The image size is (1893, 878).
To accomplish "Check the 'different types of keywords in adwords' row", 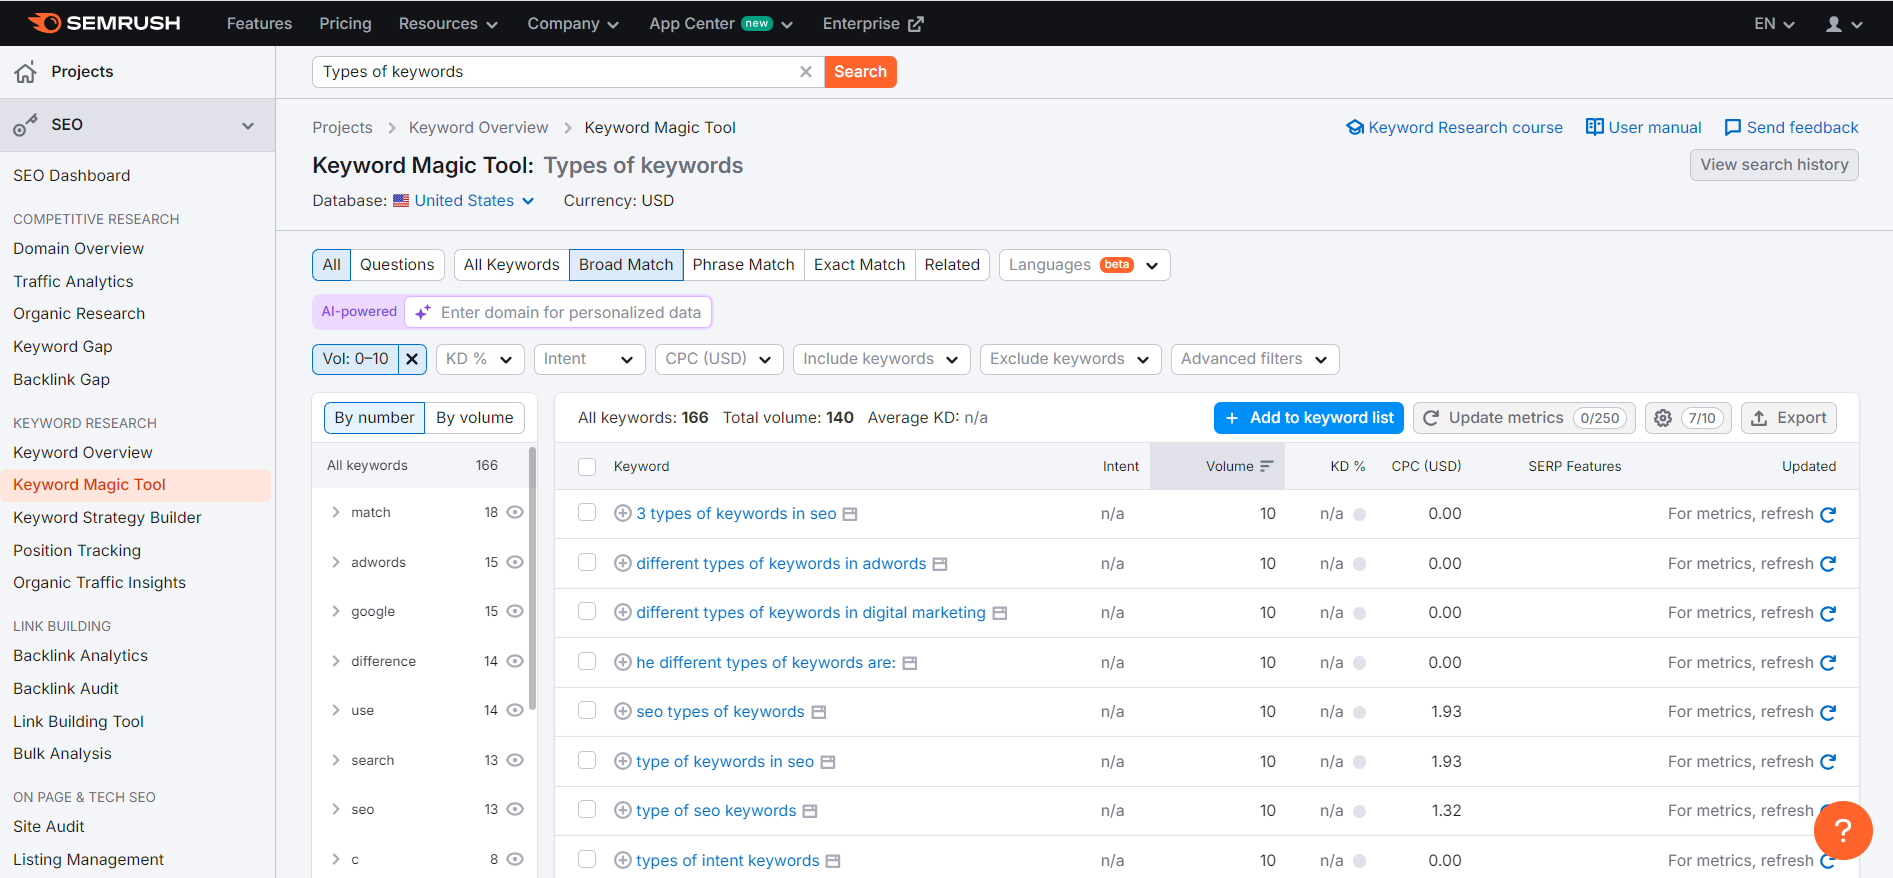I will pos(587,562).
